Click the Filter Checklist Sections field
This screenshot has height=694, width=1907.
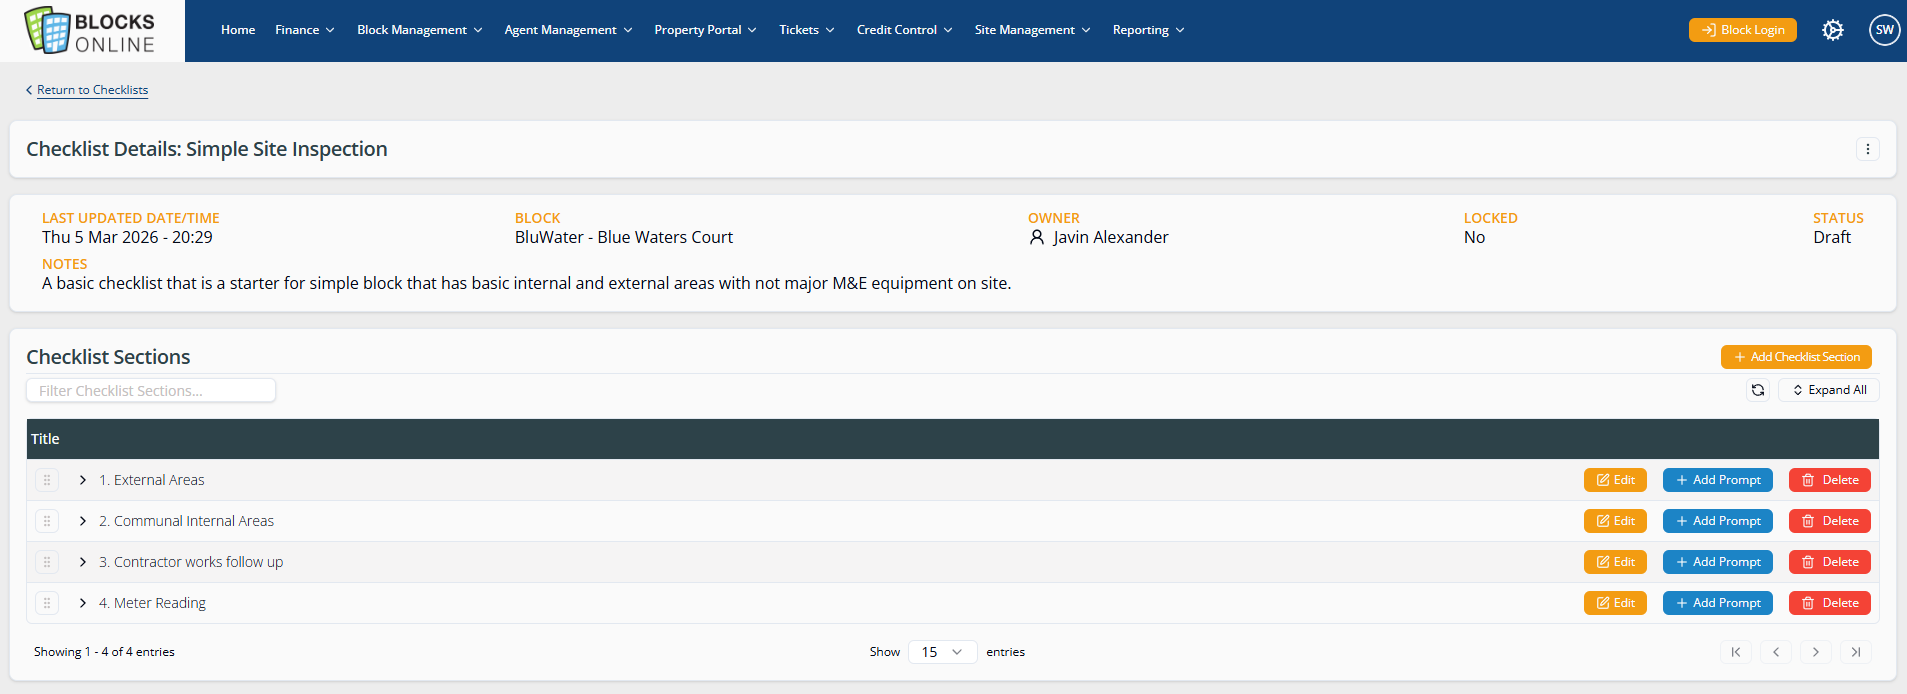151,391
